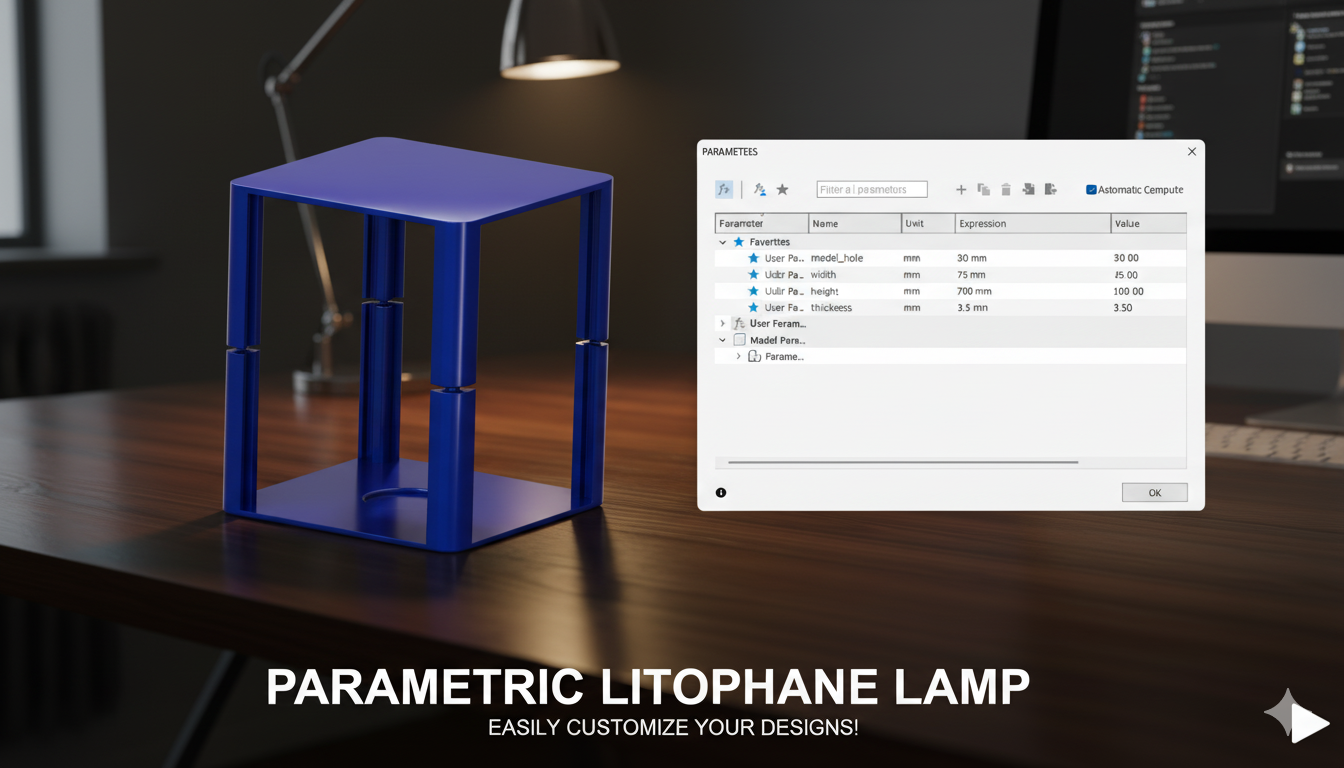
Task: Toggle favorite star on the width row
Action: click(754, 275)
